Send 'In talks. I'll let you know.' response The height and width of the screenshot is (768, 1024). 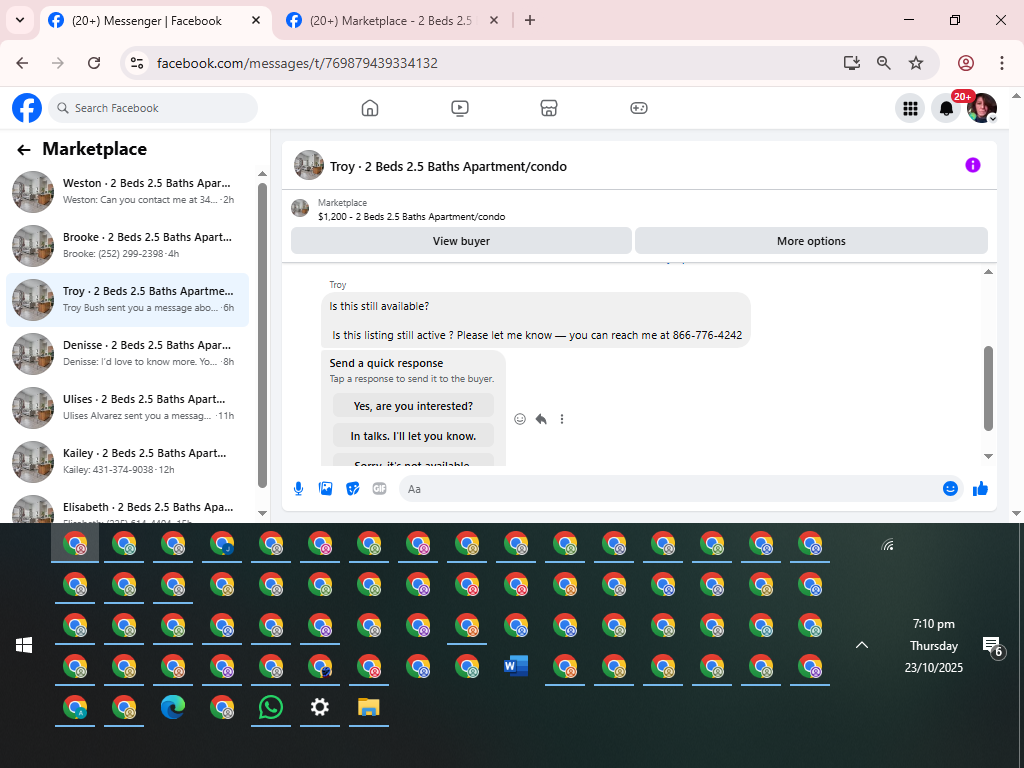[413, 436]
